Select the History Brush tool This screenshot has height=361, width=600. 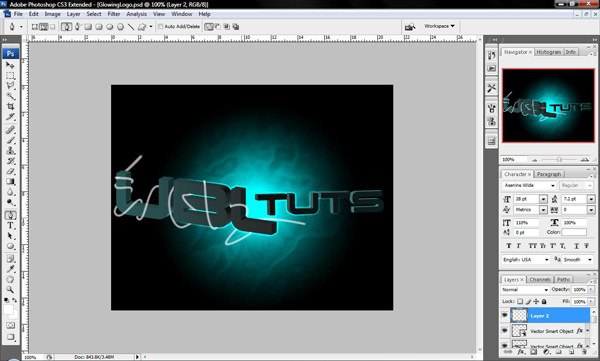click(10, 161)
